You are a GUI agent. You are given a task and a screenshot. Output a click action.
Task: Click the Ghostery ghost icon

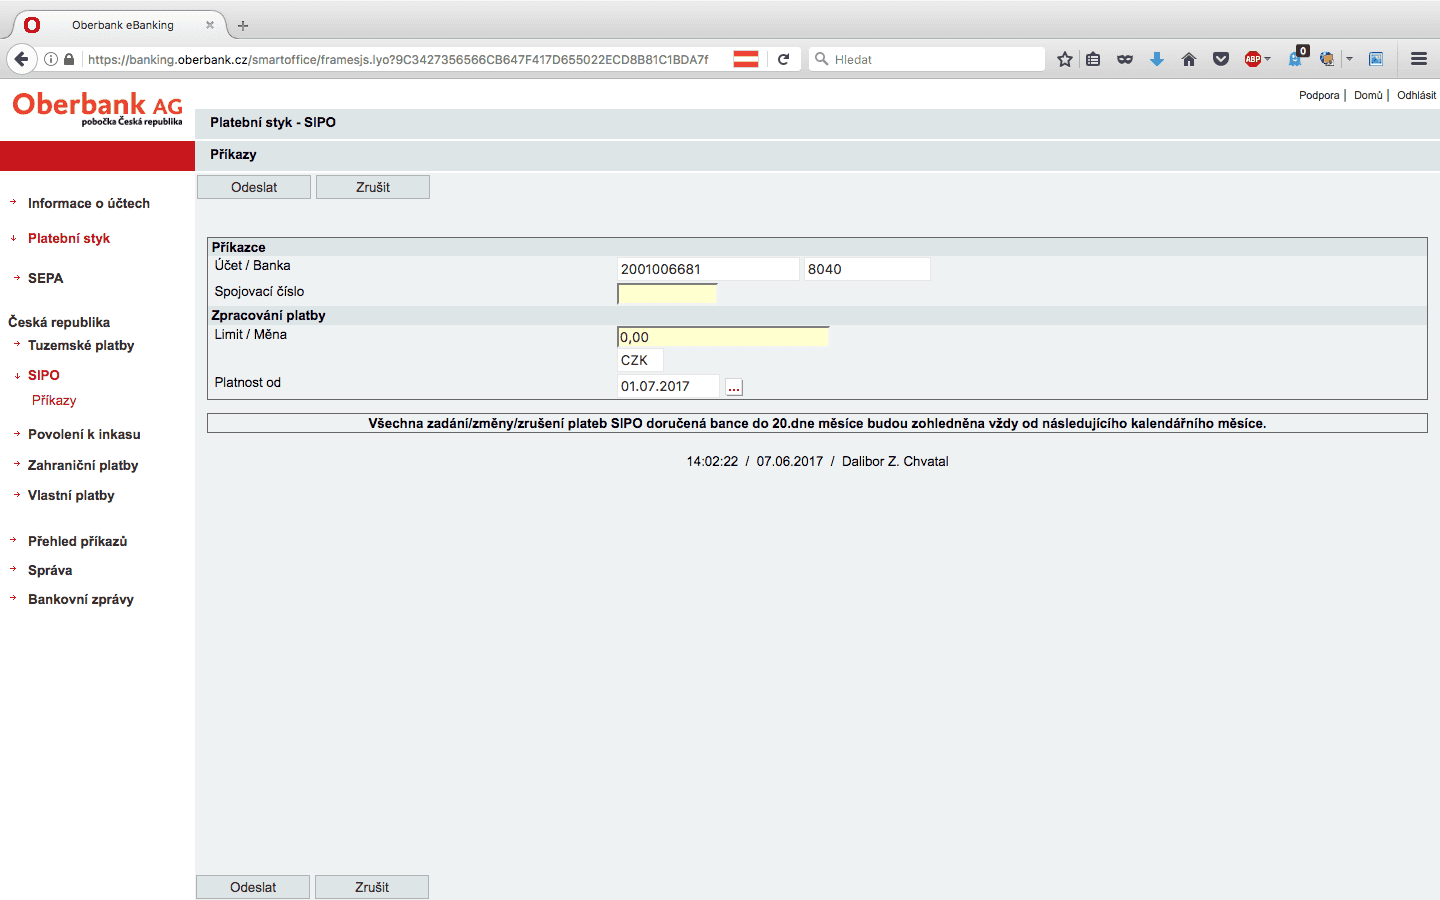(x=1296, y=58)
